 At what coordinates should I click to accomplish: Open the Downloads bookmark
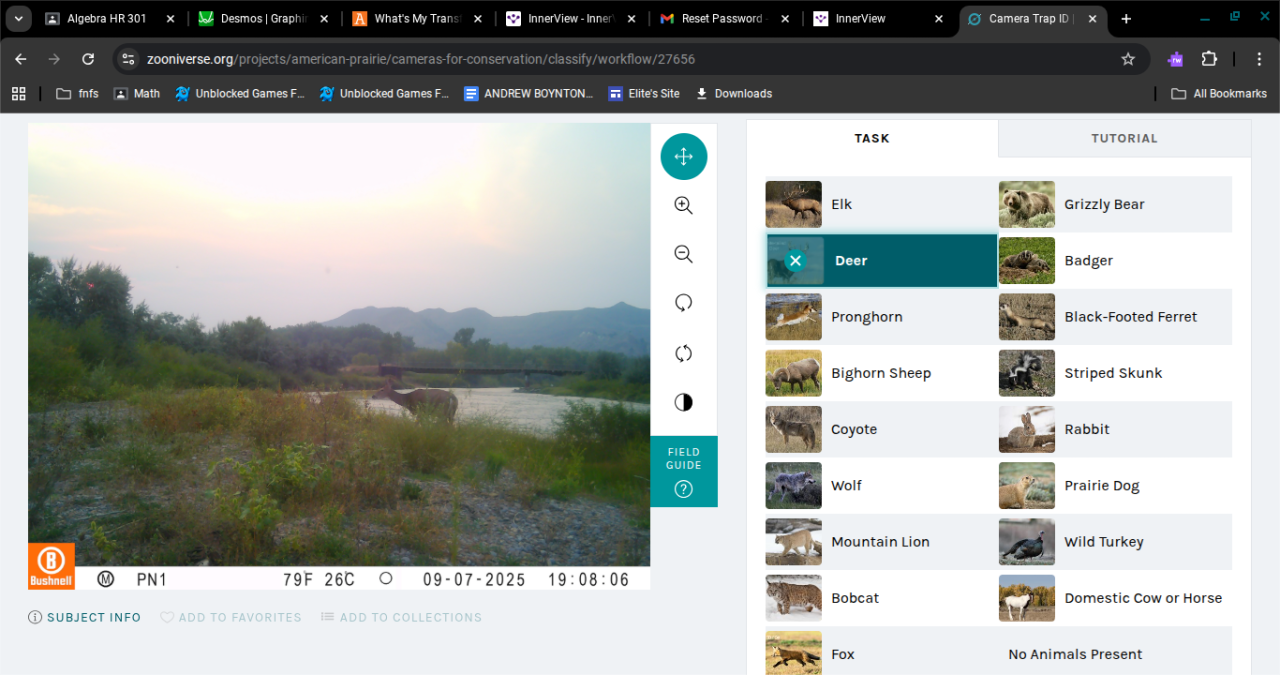point(734,93)
